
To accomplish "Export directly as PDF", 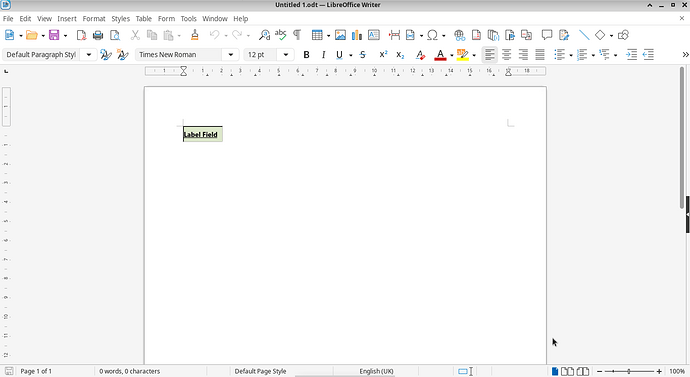I will click(81, 35).
